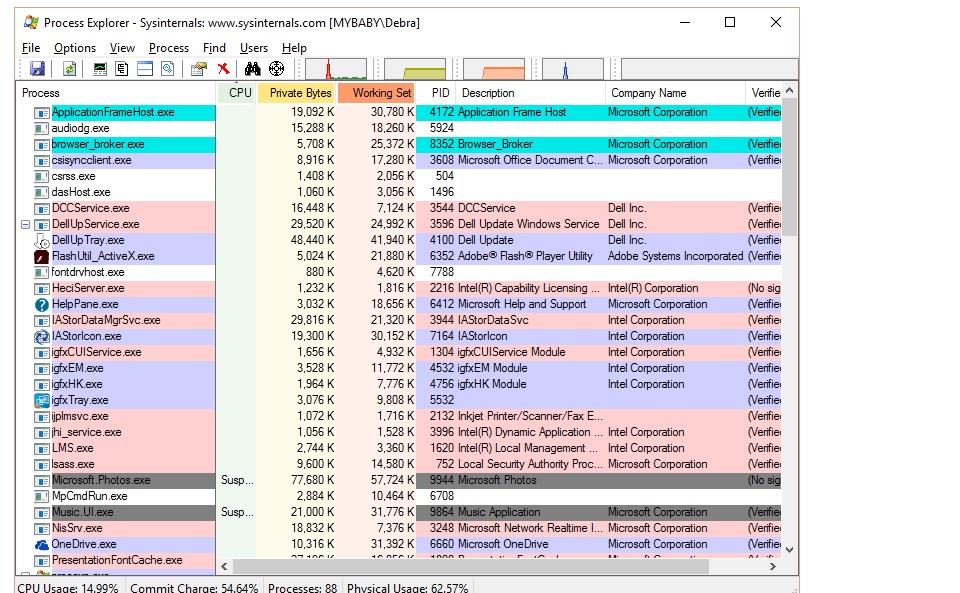Select the PresentationFontCache.exe process name
960x593 pixels.
point(117,560)
